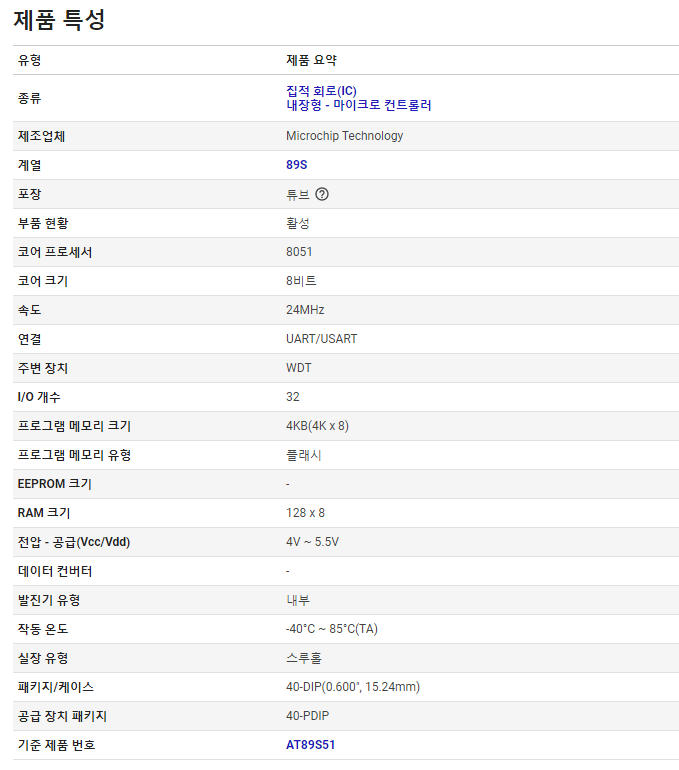
Task: Select the 24MHz speed value
Action: click(305, 310)
